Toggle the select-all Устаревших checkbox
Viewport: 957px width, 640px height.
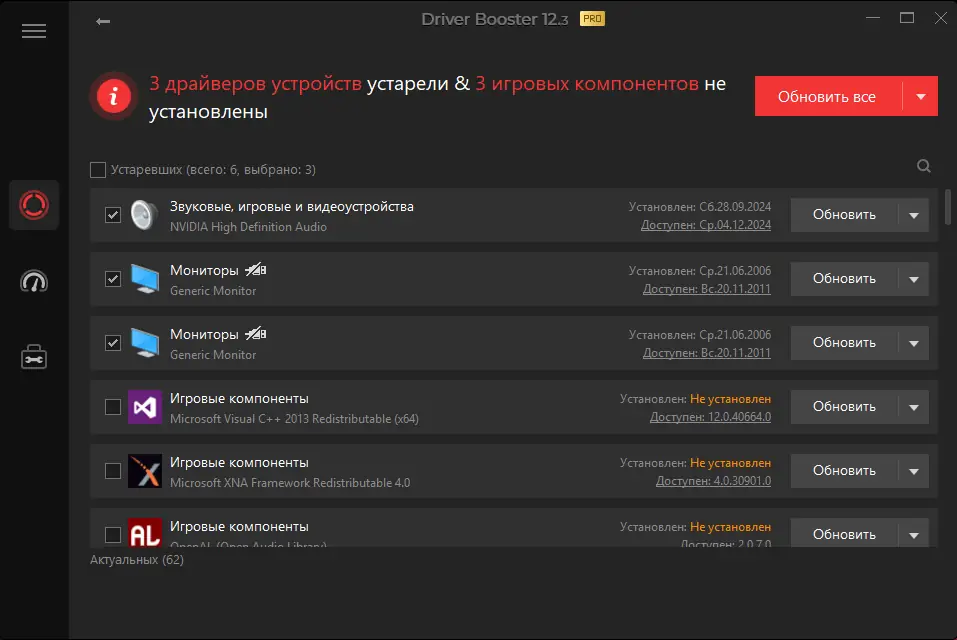click(98, 170)
